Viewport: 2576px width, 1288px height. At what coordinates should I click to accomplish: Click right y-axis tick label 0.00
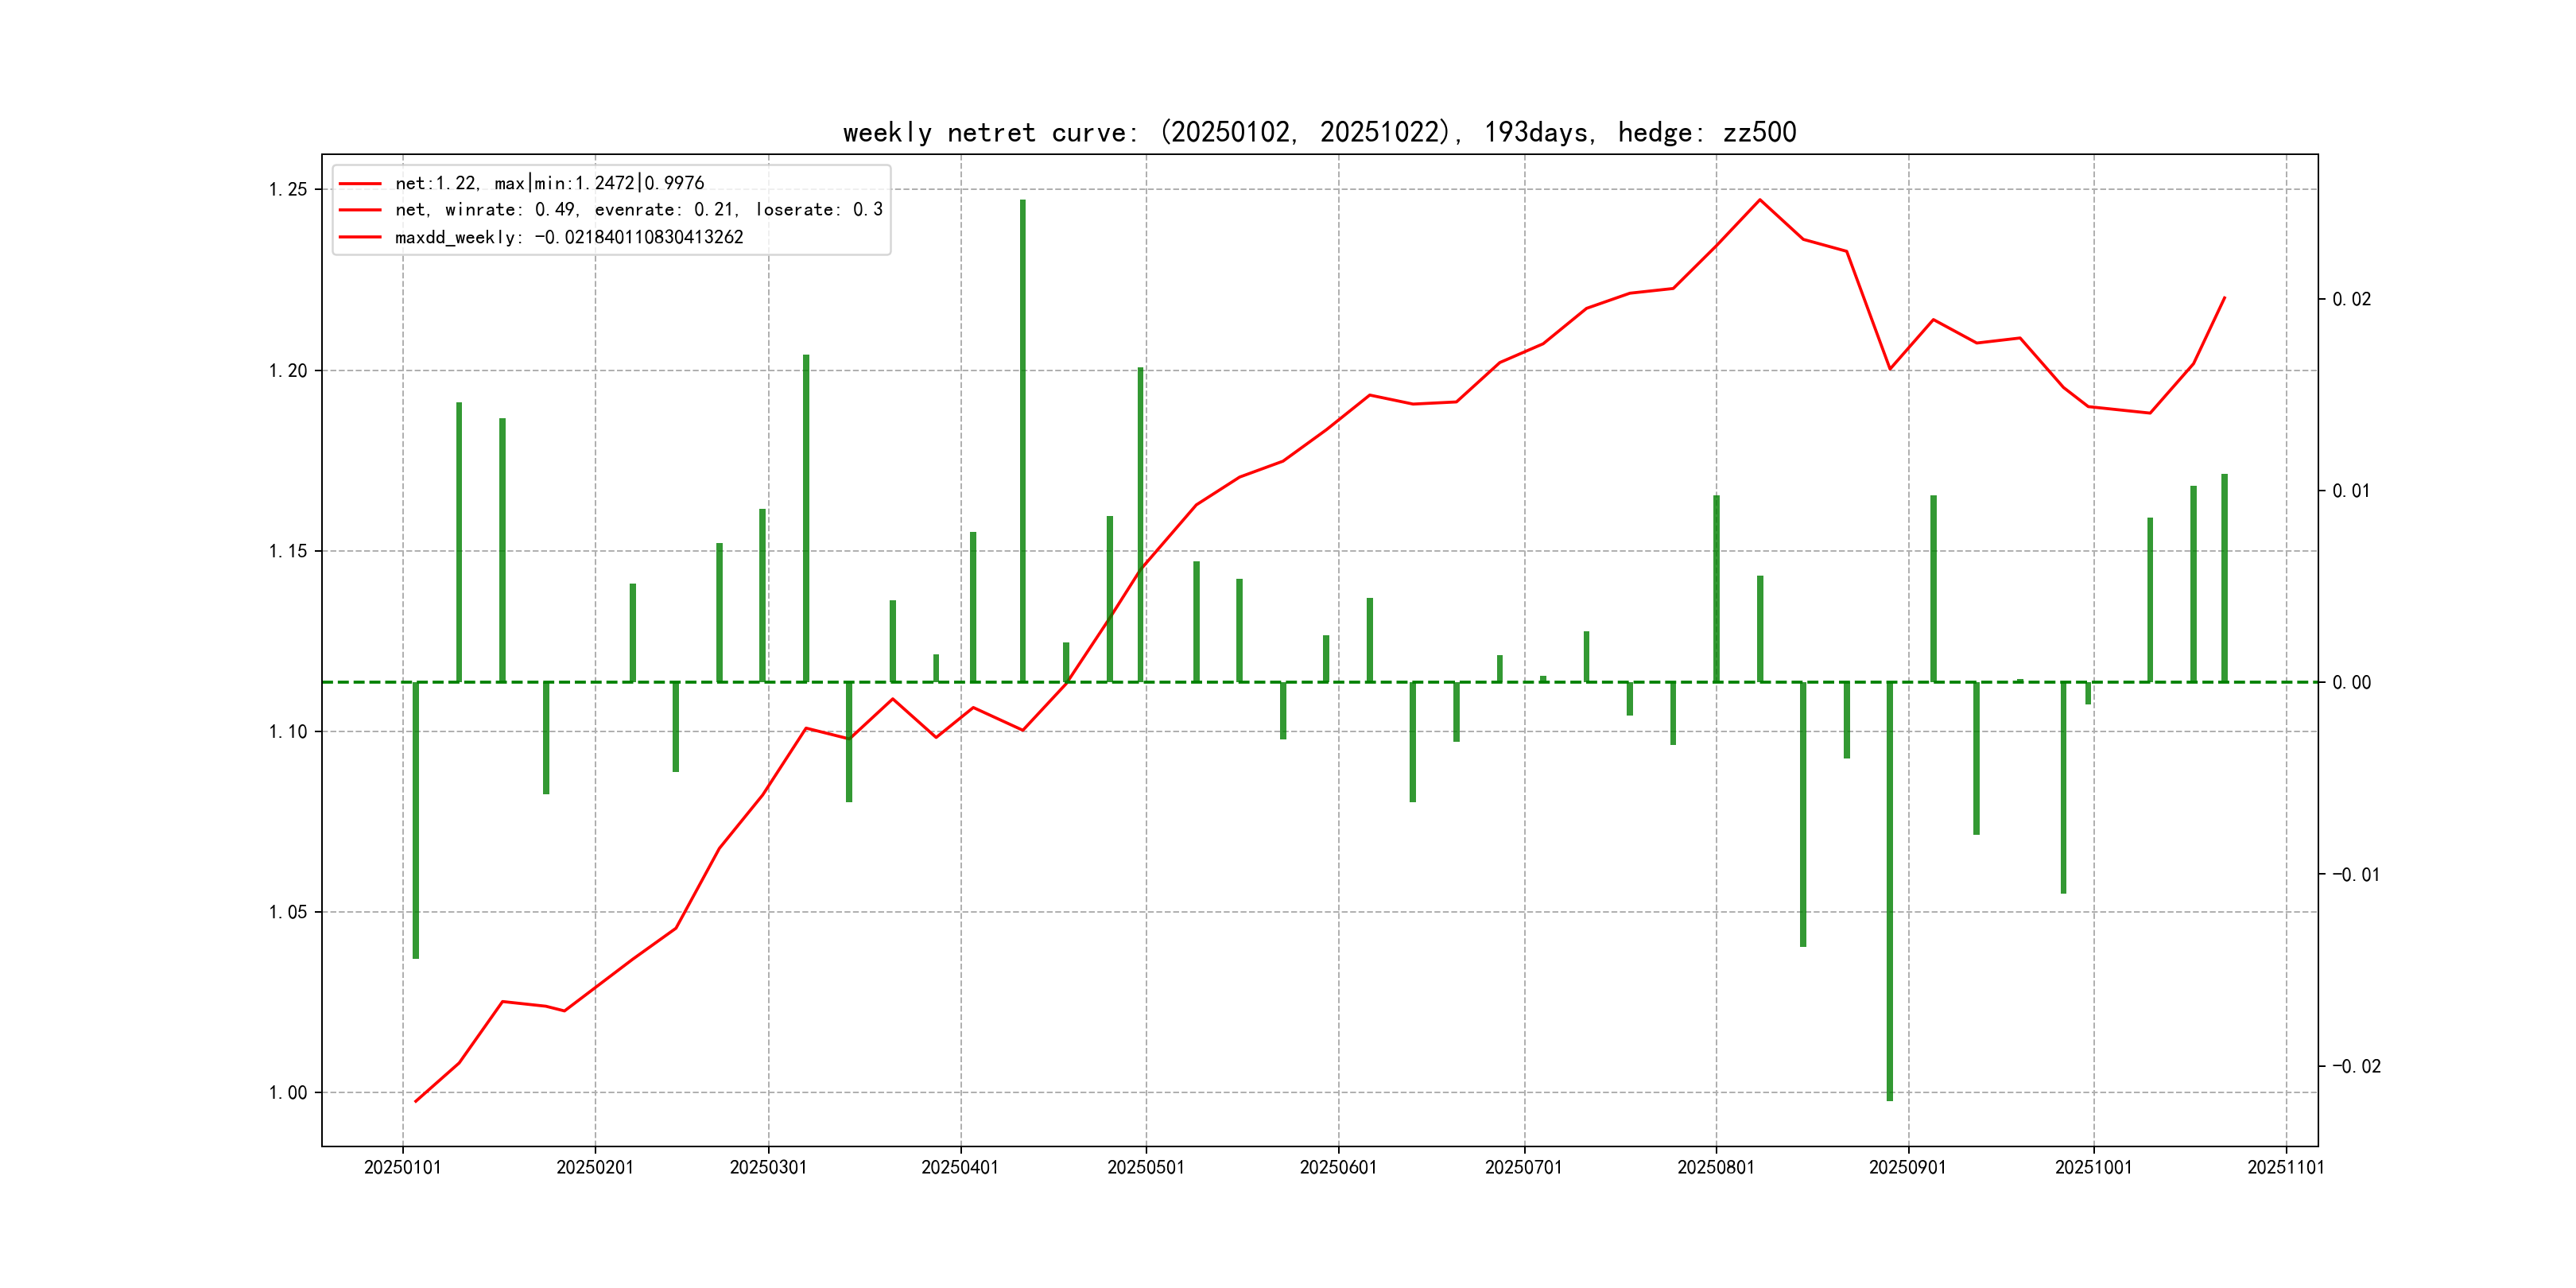coord(2351,682)
